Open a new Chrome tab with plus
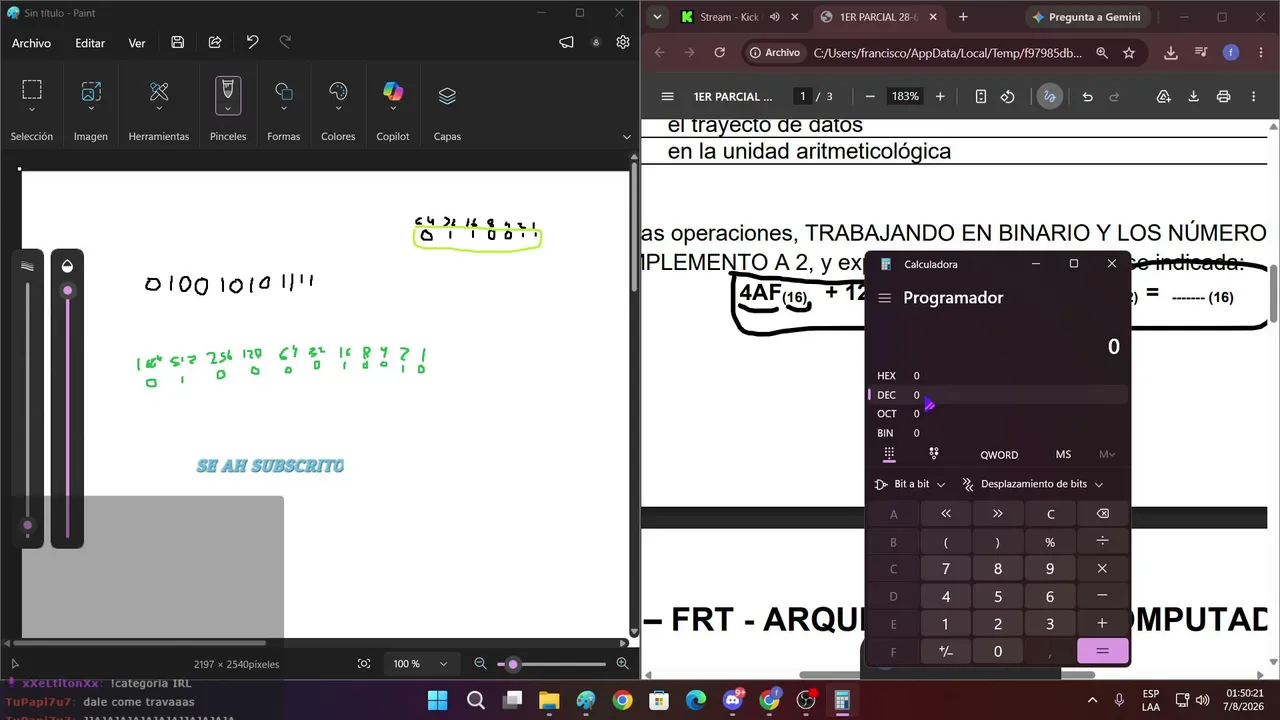The height and width of the screenshot is (720, 1280). tap(963, 17)
